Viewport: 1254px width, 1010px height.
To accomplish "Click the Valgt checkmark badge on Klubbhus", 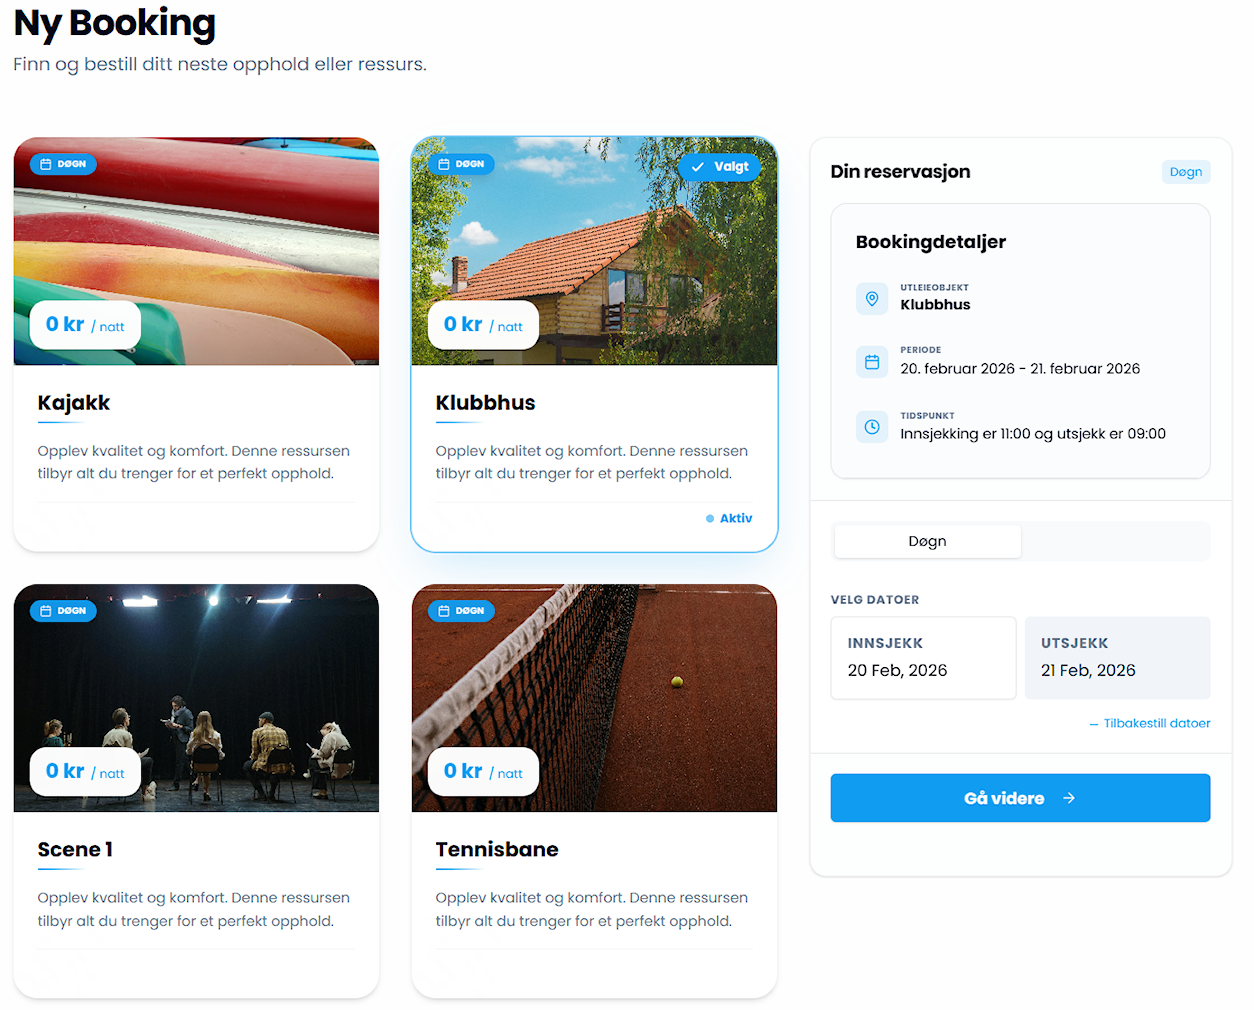I will [x=720, y=167].
